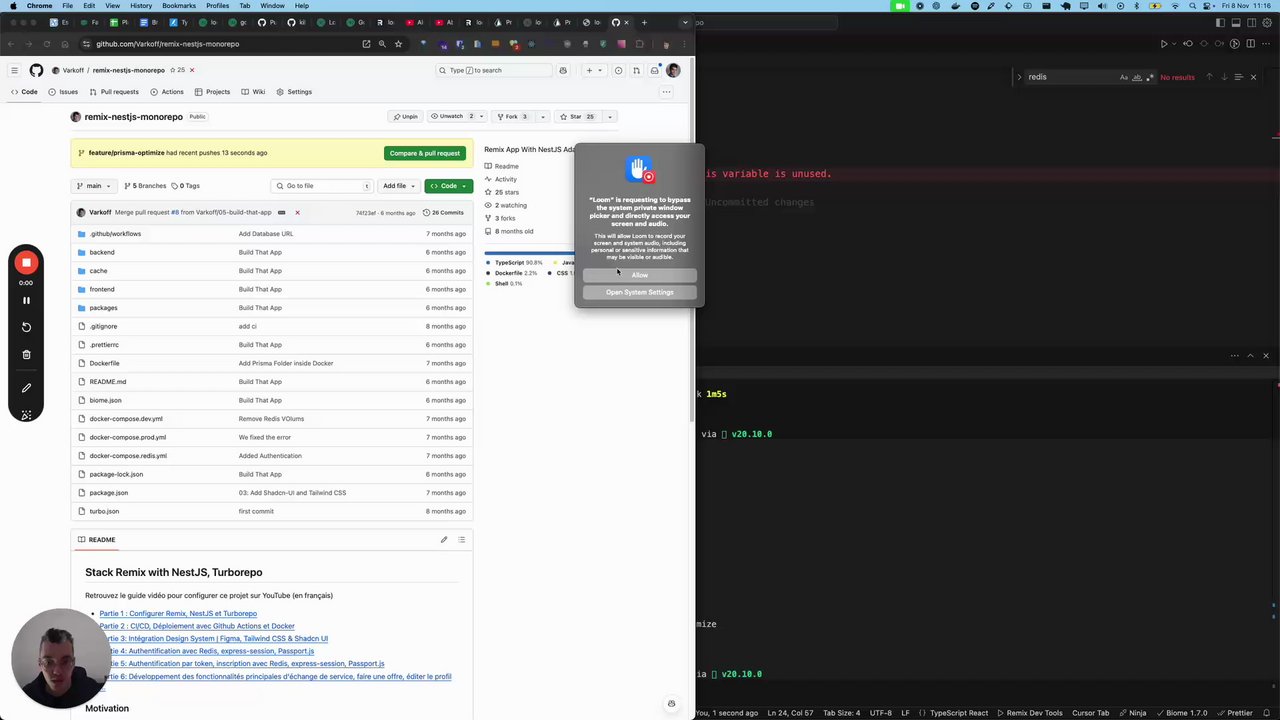The height and width of the screenshot is (720, 1280).
Task: Open the Pull requests tab
Action: [x=114, y=92]
